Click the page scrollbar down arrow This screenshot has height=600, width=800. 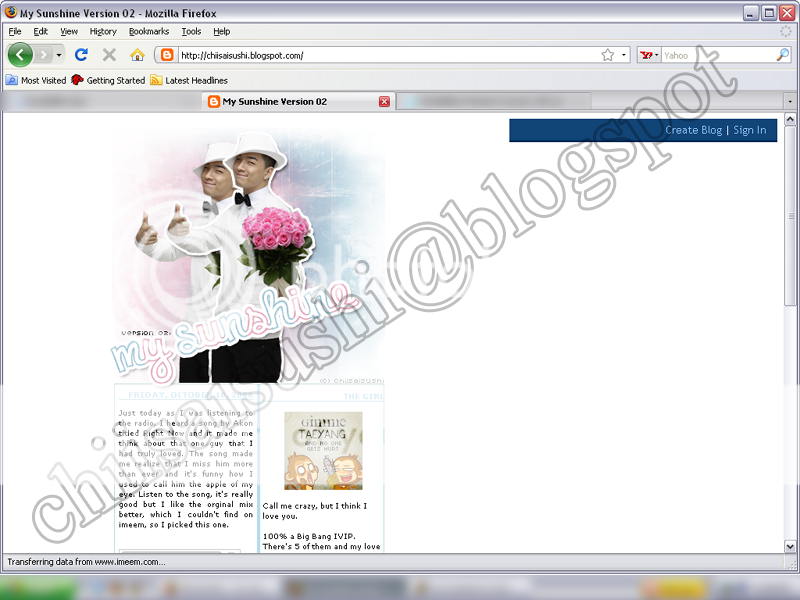(x=791, y=546)
